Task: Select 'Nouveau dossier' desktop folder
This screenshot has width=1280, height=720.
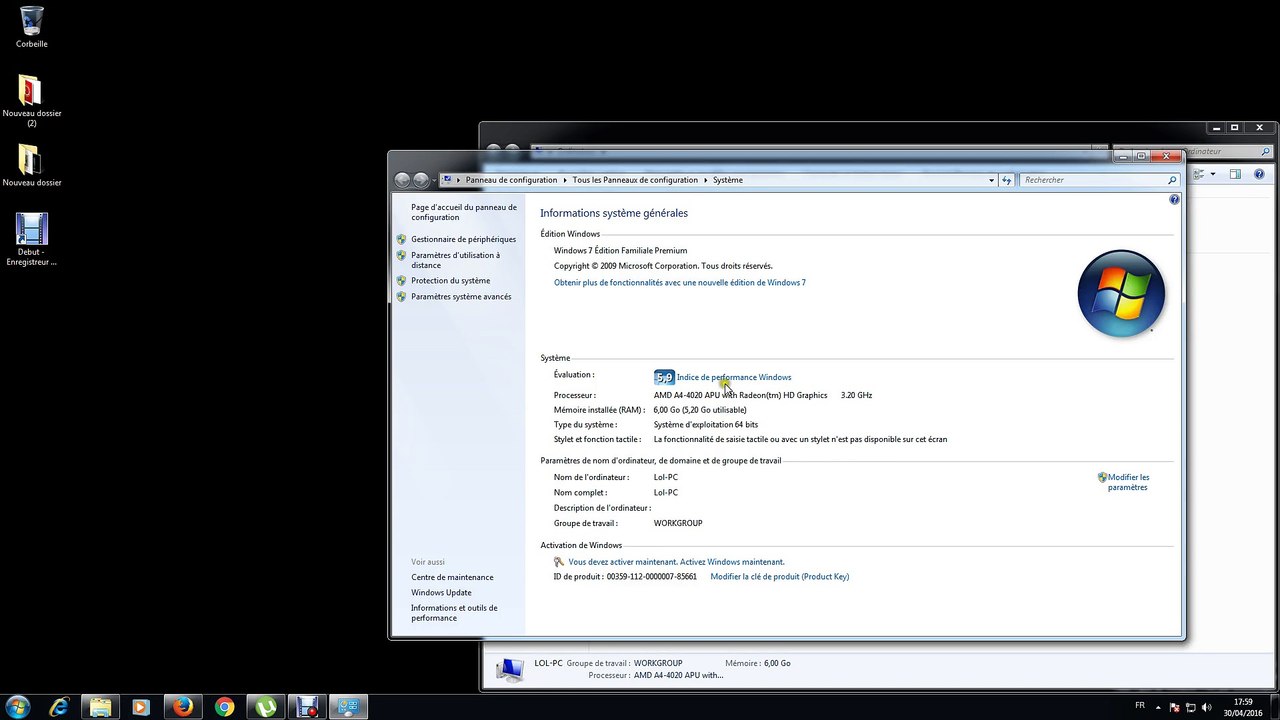Action: pos(32,166)
